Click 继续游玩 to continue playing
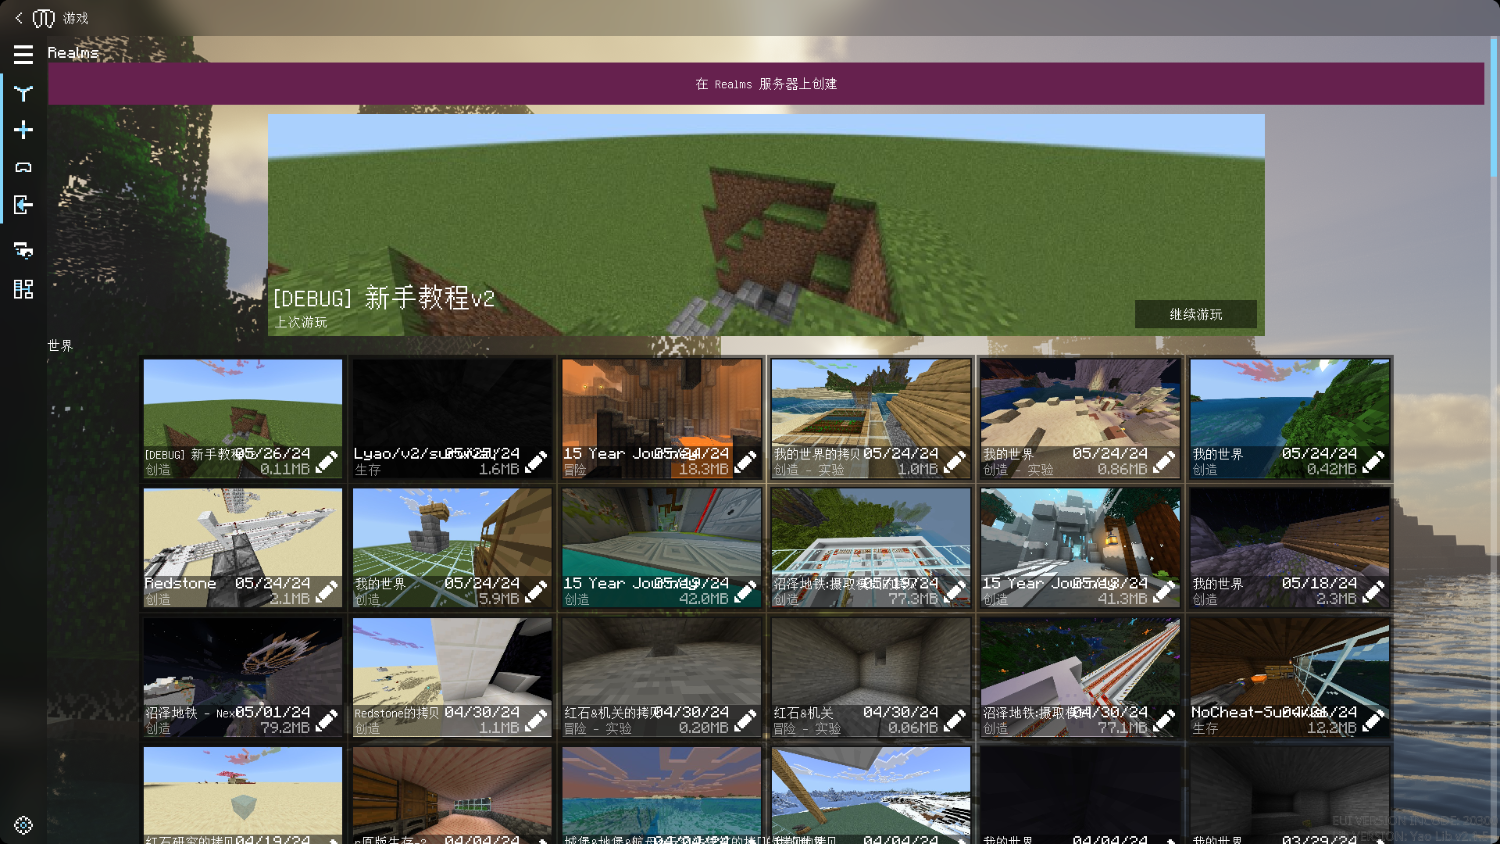Viewport: 1500px width, 844px height. coord(1196,314)
